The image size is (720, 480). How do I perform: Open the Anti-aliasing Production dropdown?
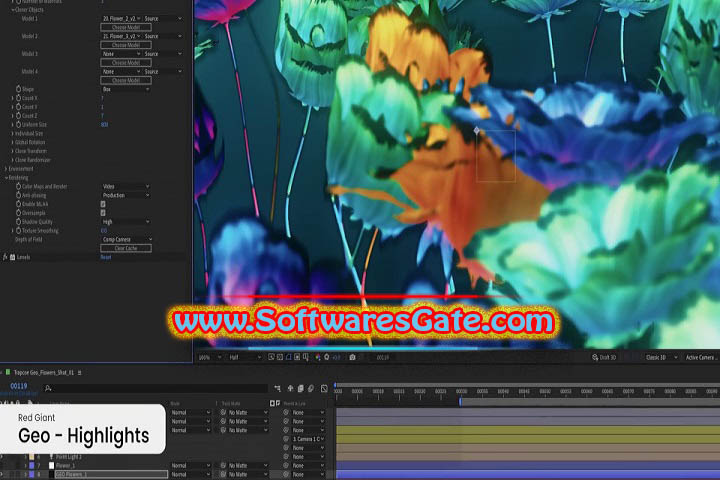point(126,195)
